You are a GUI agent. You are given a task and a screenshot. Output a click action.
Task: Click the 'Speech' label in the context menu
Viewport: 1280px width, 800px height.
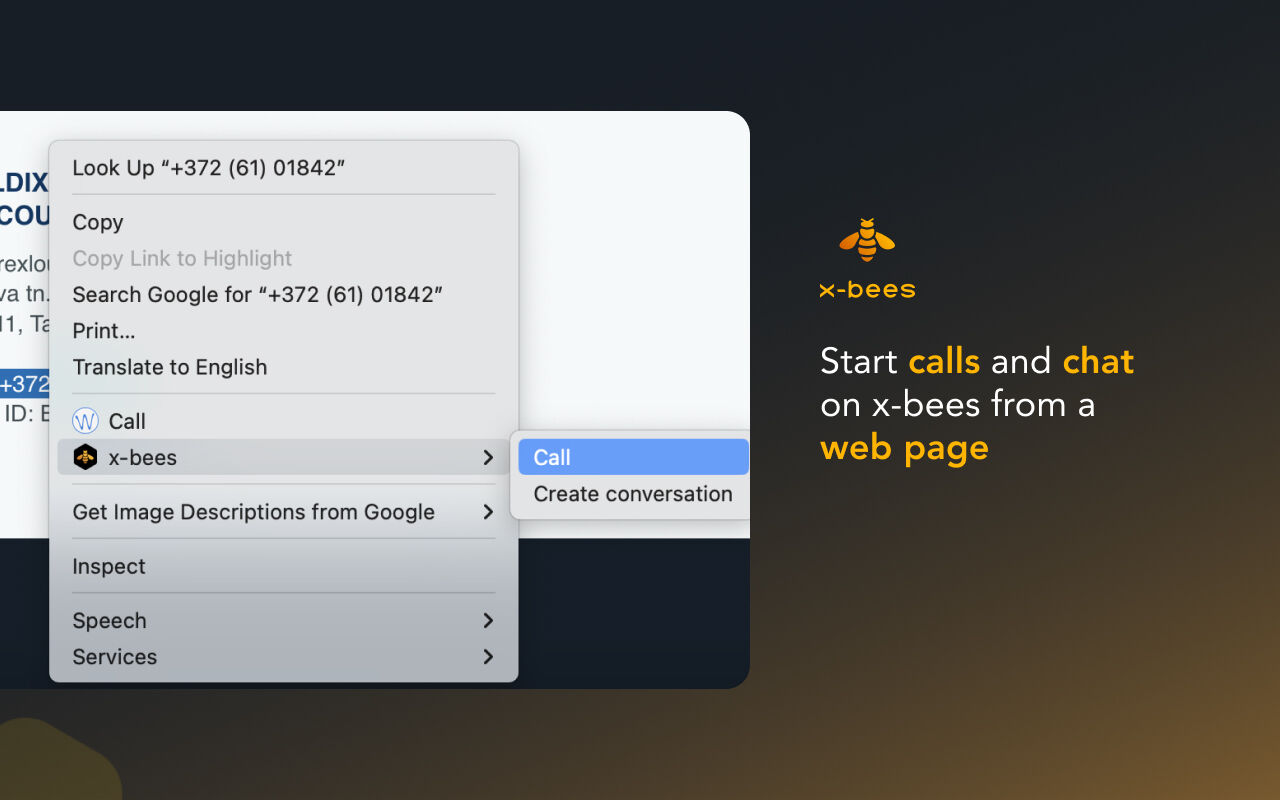110,621
